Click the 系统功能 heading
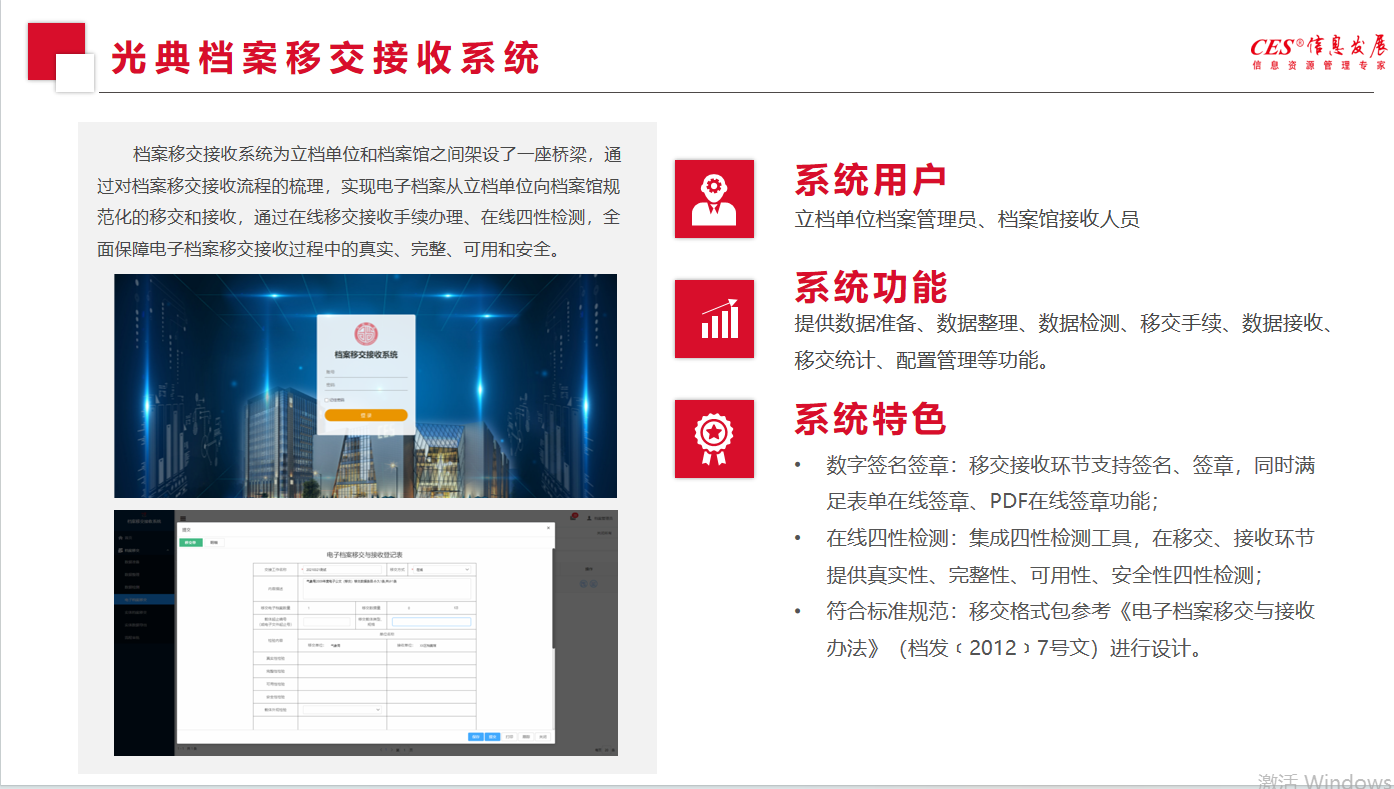Viewport: 1394px width, 789px height. point(870,287)
